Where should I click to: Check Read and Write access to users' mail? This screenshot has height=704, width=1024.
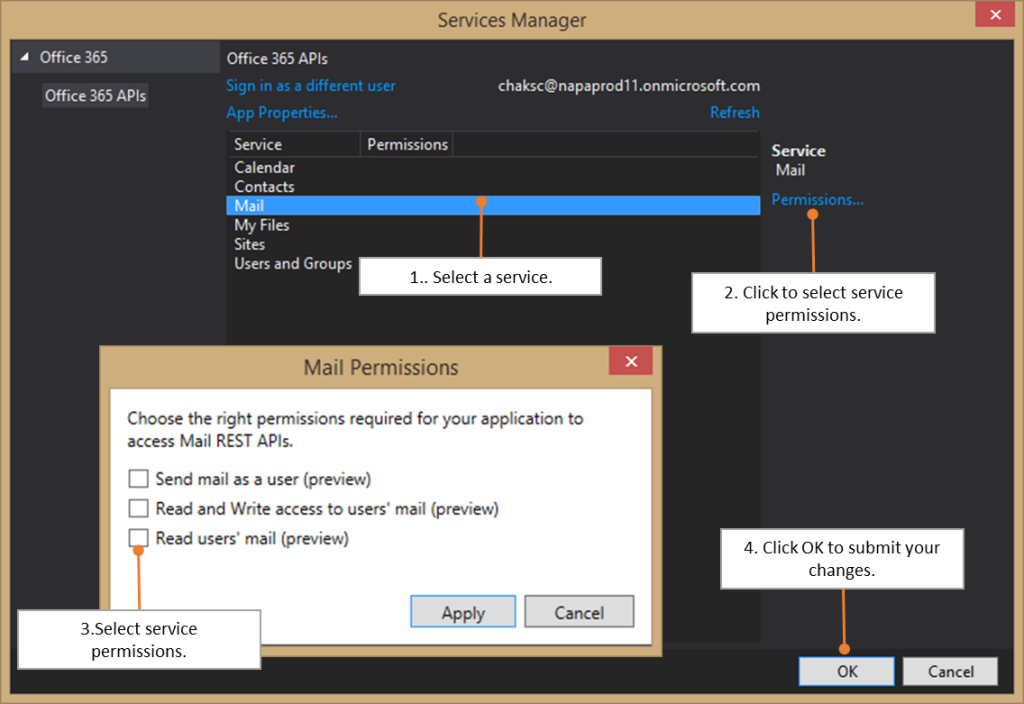139,509
